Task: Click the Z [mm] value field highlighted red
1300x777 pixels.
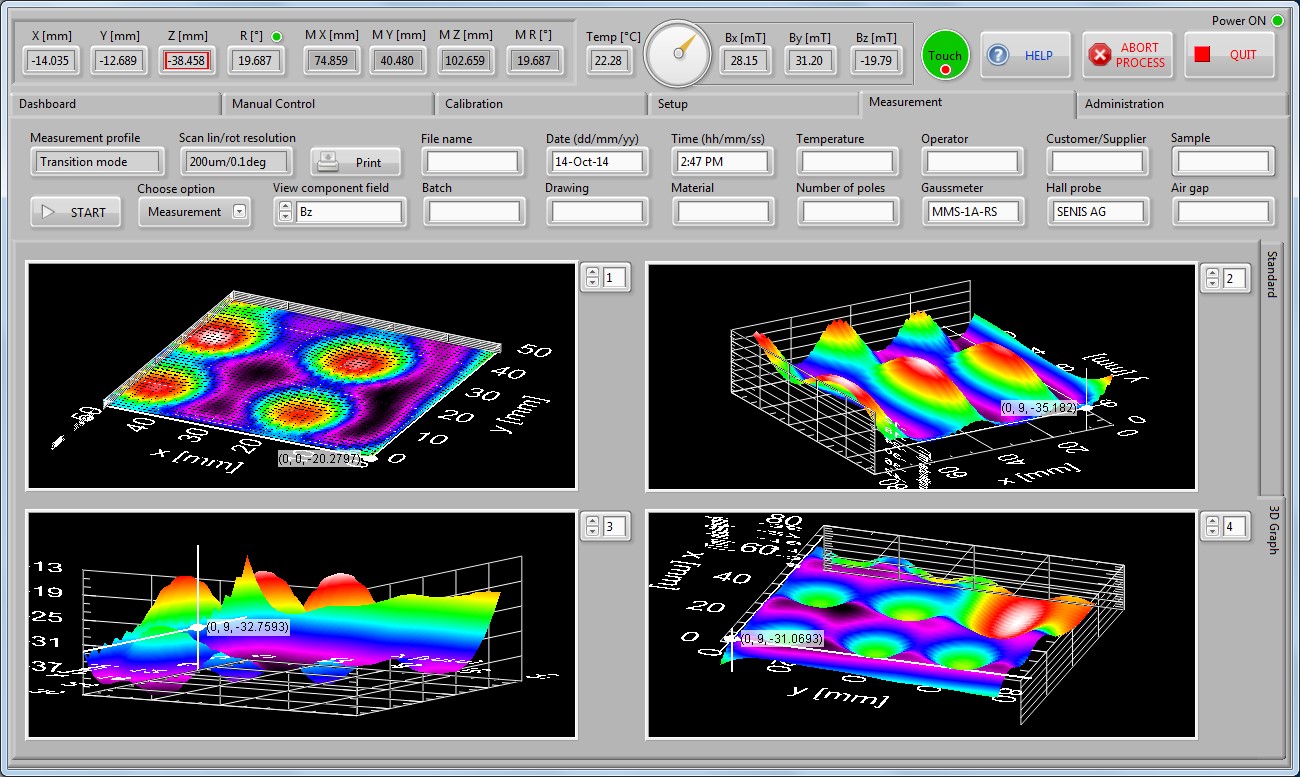Action: point(187,61)
